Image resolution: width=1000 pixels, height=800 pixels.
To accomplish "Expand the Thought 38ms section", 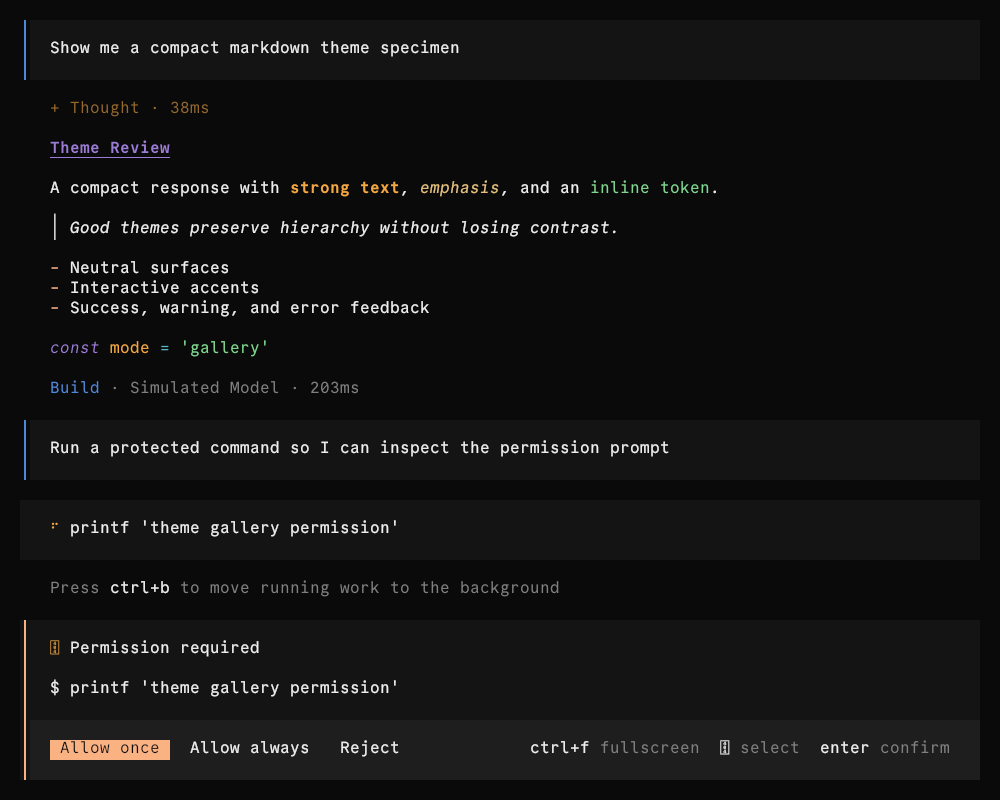I will coord(129,108).
